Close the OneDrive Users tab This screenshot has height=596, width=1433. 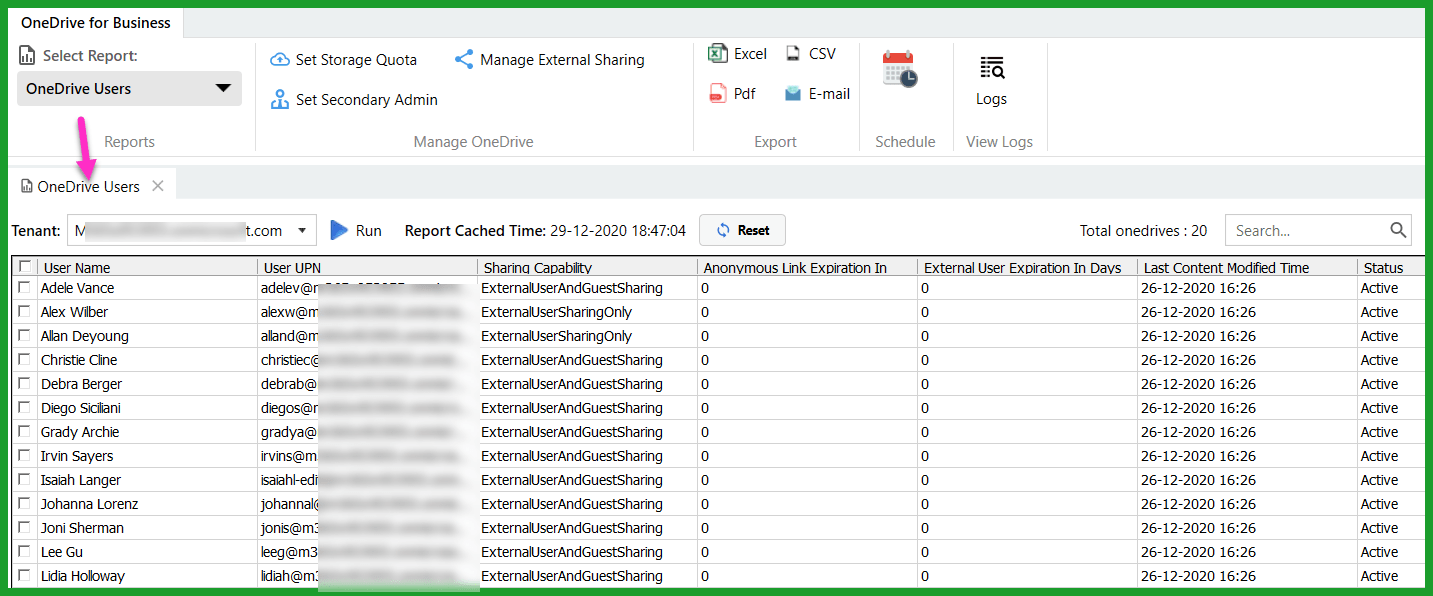158,186
